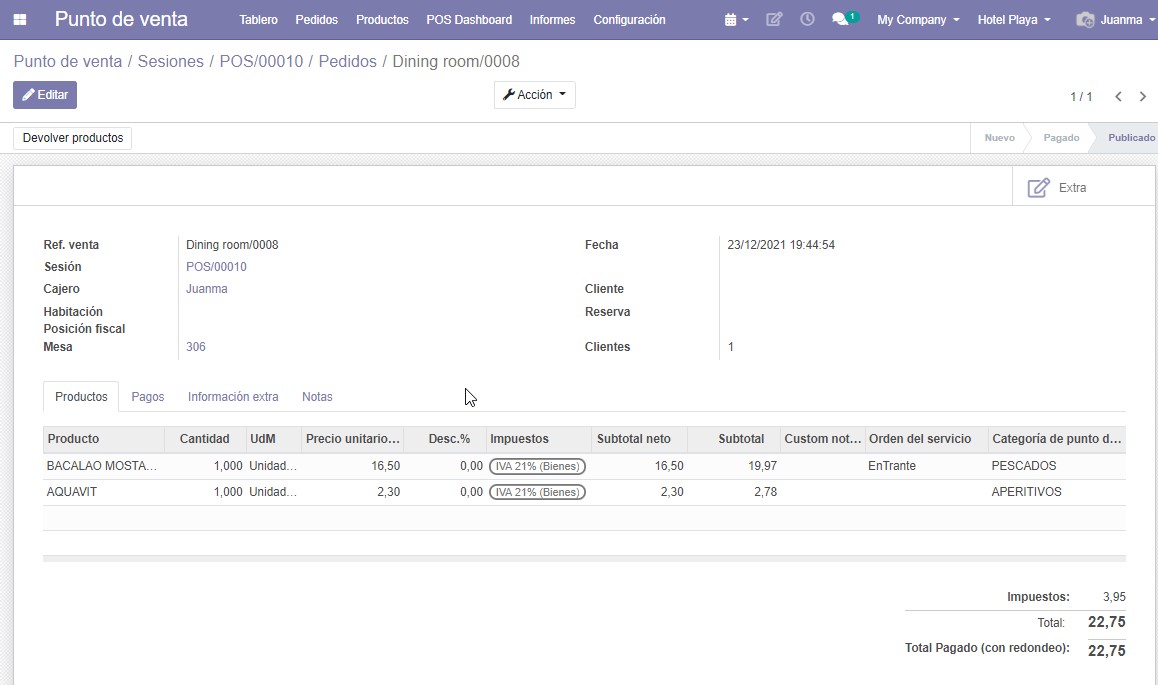1158x685 pixels.
Task: Click Juanma user avatar icon
Action: coord(1085,20)
